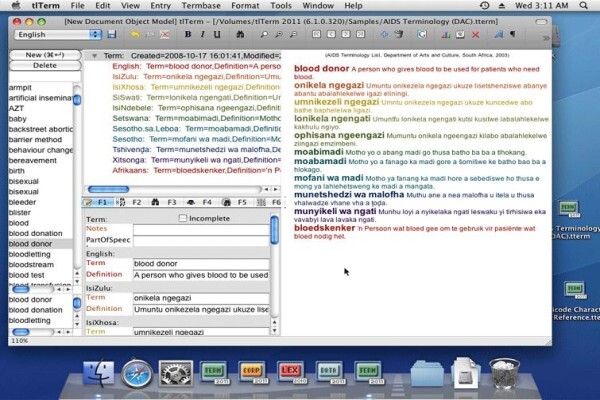
Task: Click 'bloedskenker' heading in preview pane
Action: click(324, 228)
